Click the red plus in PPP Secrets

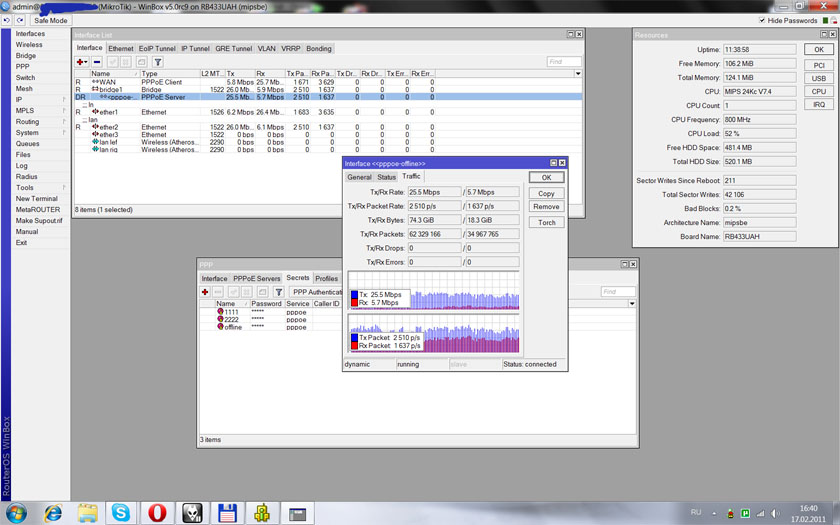205,292
